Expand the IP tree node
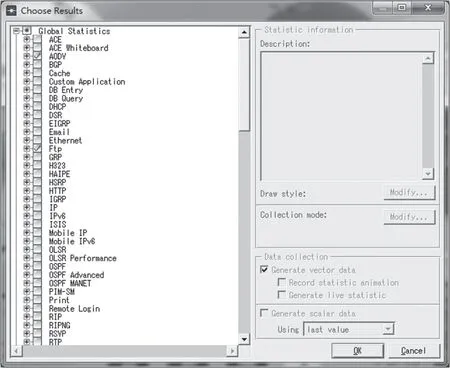This screenshot has height=368, width=450. pos(27,207)
